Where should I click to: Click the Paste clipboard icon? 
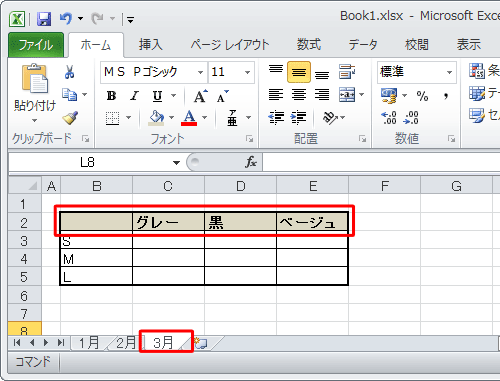[x=35, y=78]
